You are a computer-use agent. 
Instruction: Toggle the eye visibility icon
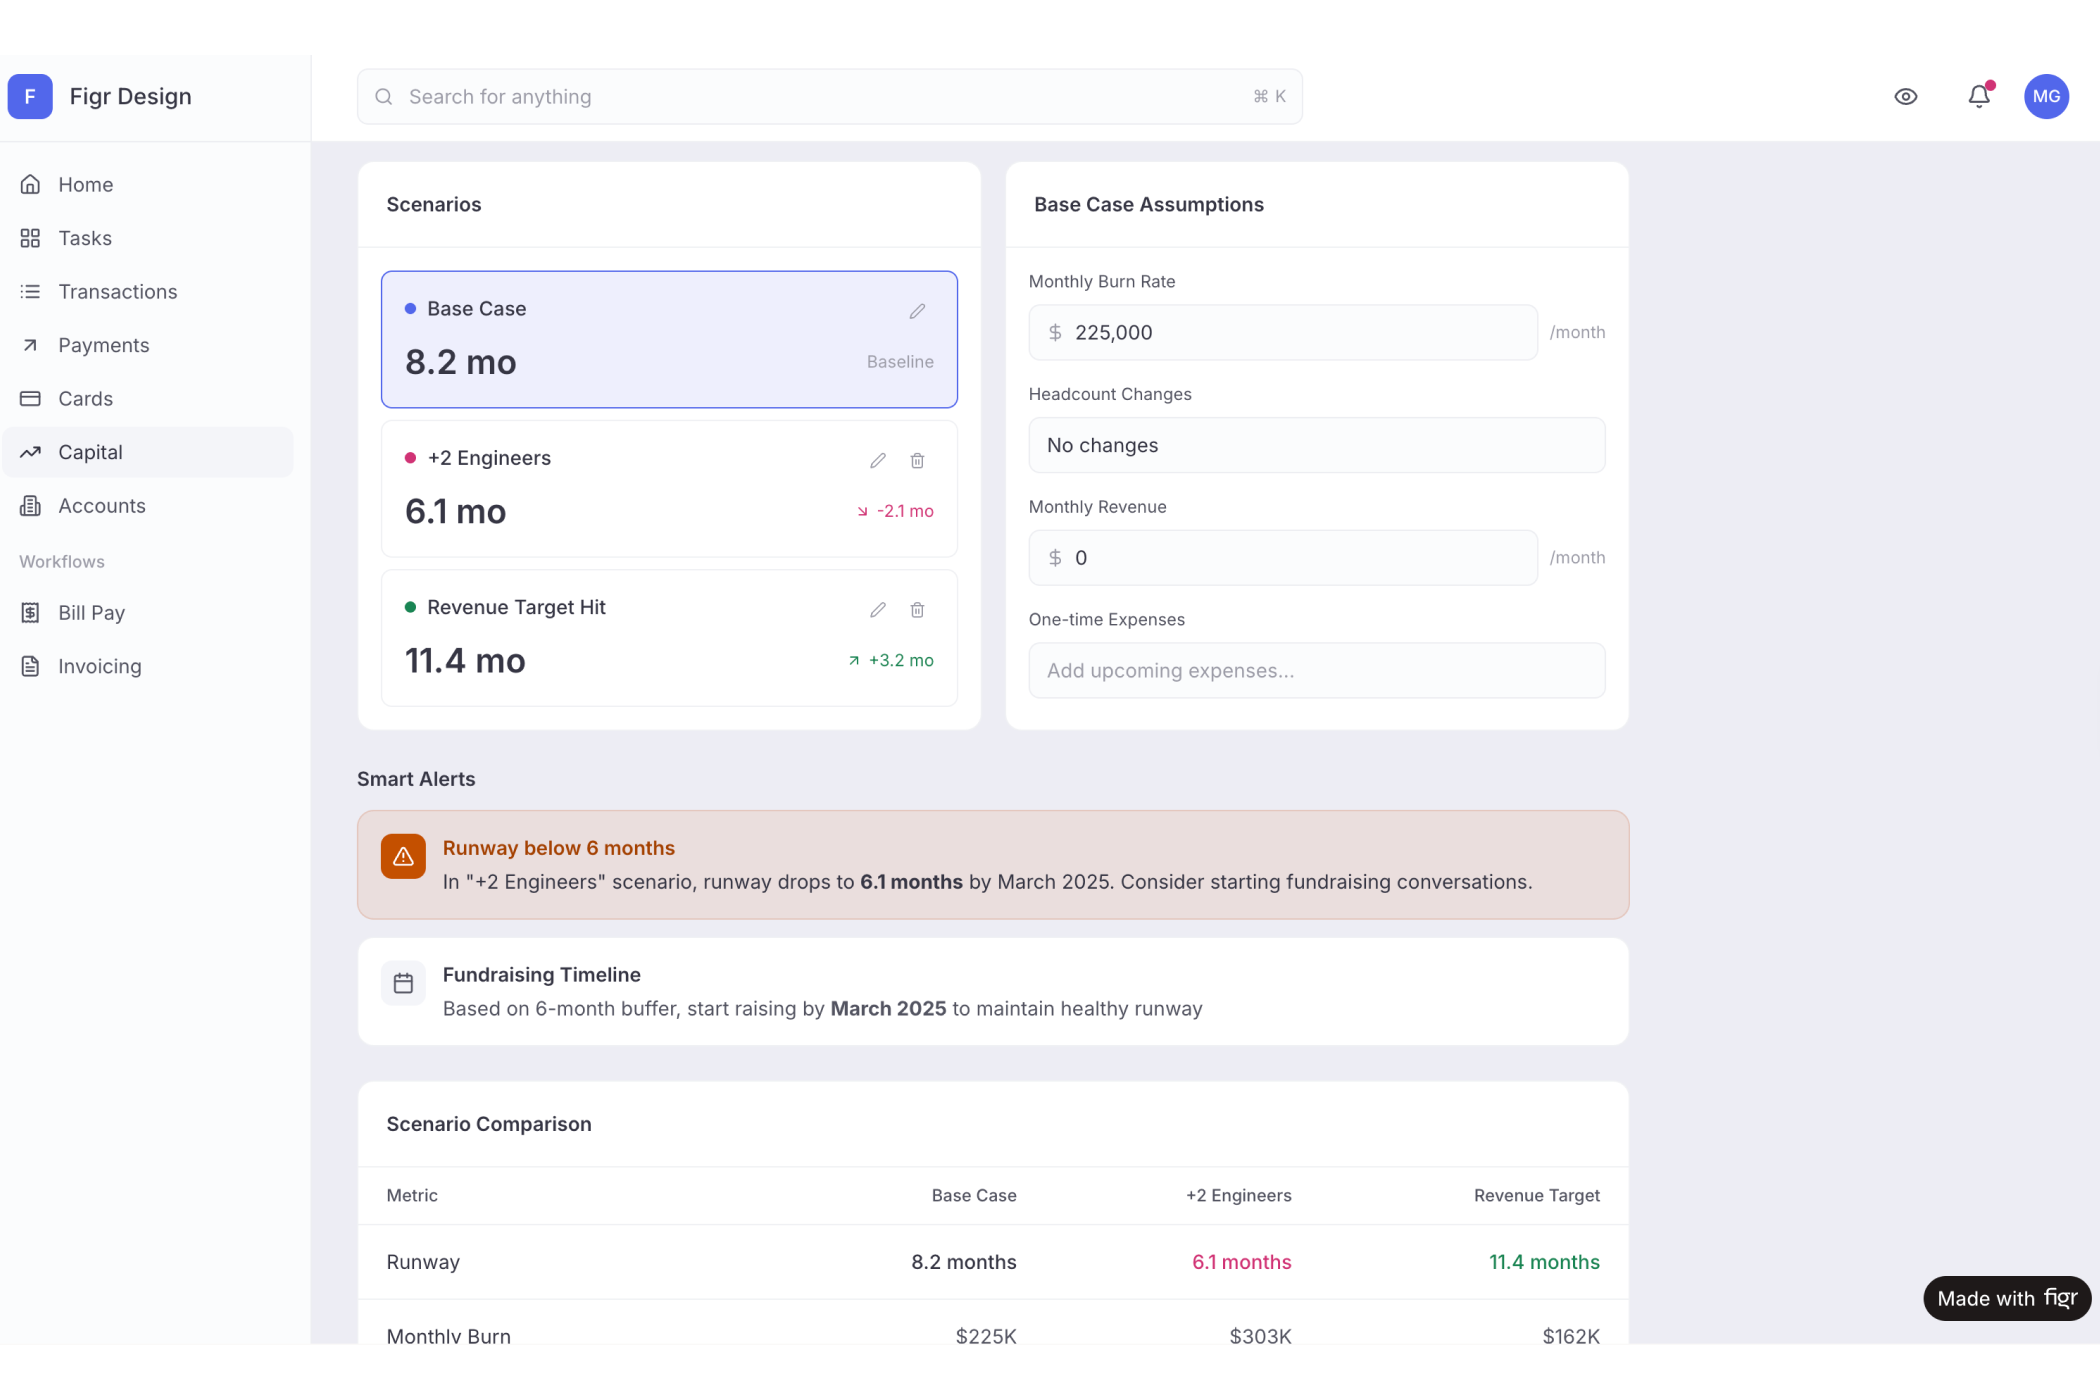[1906, 96]
